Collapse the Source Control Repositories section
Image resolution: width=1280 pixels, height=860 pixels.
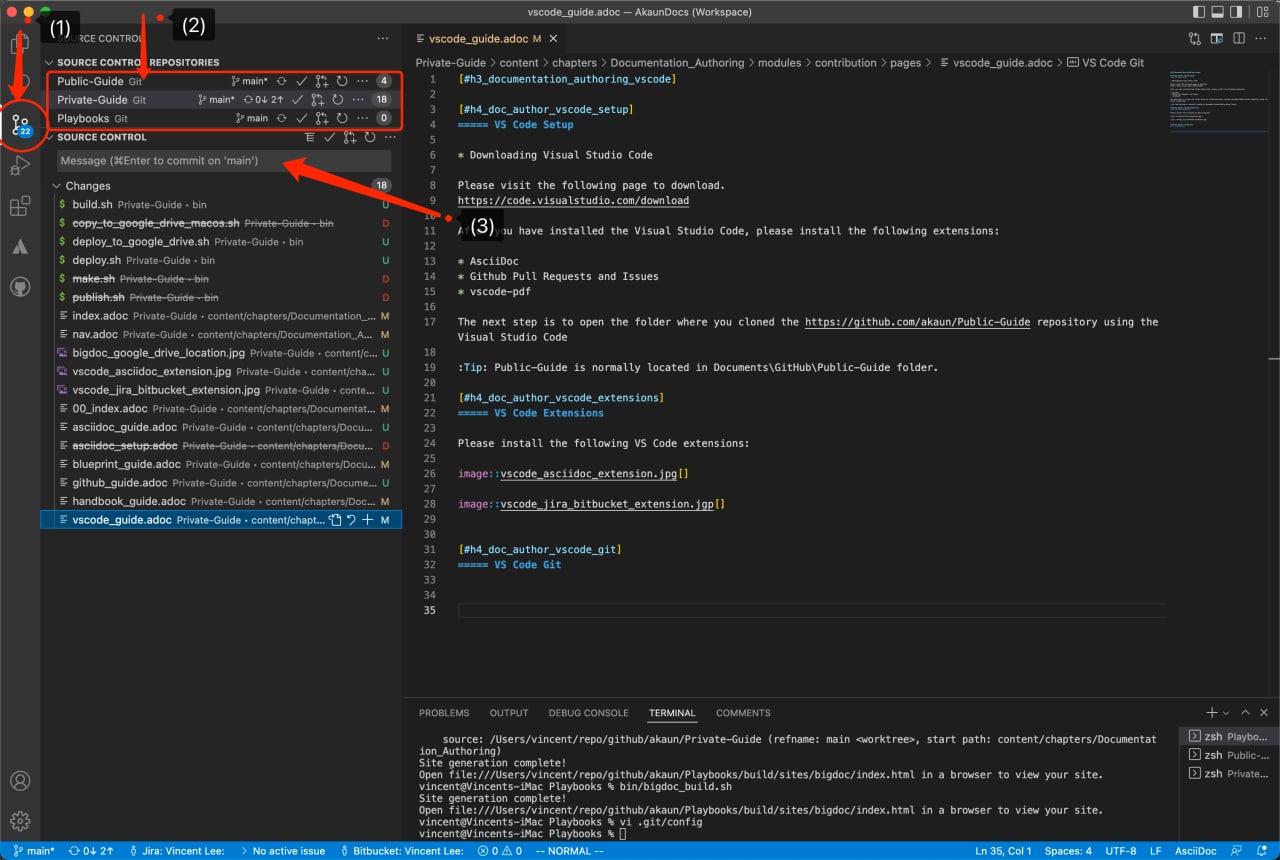(49, 63)
